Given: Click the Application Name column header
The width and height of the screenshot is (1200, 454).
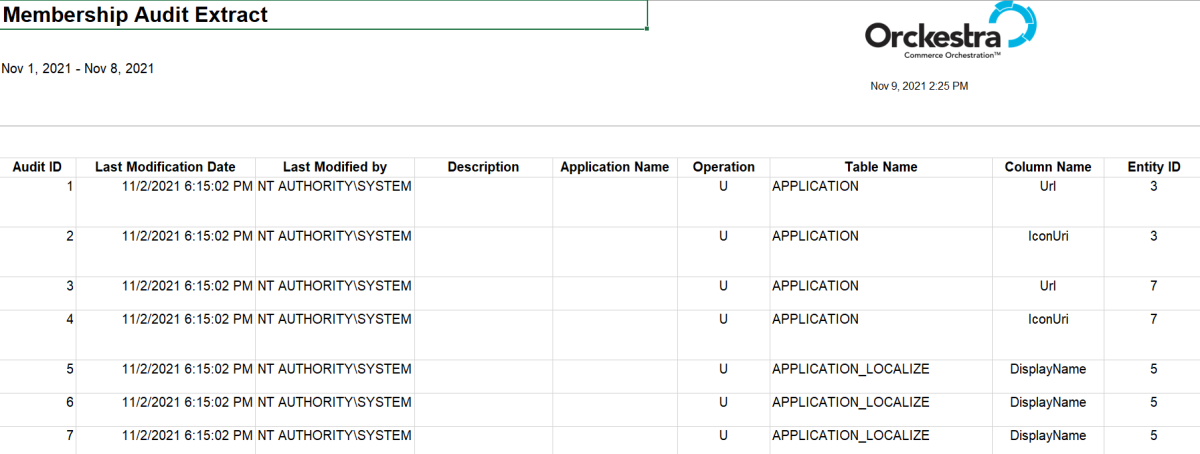Looking at the screenshot, I should (x=614, y=167).
